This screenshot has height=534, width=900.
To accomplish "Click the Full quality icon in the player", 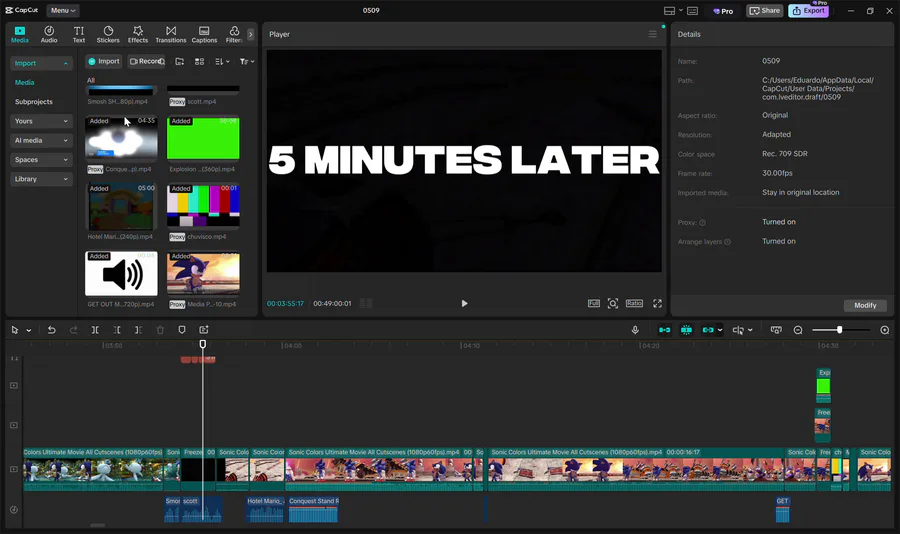I will pyautogui.click(x=594, y=303).
